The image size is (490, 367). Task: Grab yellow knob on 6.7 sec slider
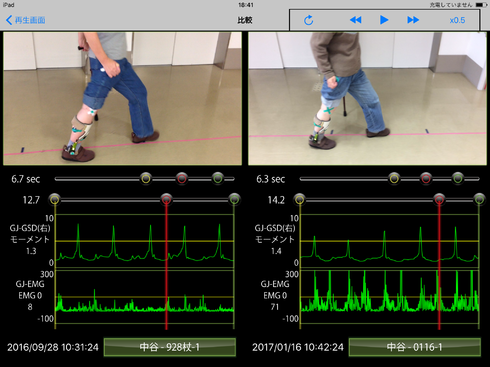tap(146, 179)
